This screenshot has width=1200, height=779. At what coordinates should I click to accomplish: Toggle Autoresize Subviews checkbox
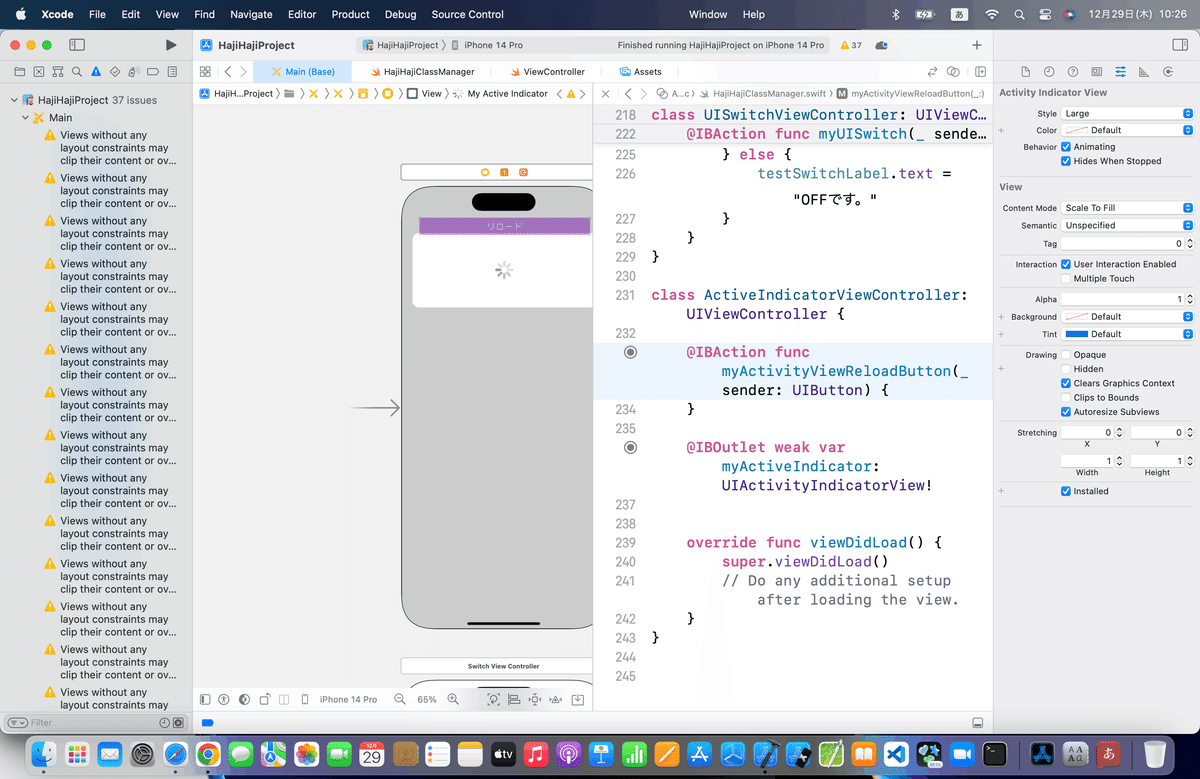[x=1066, y=412]
